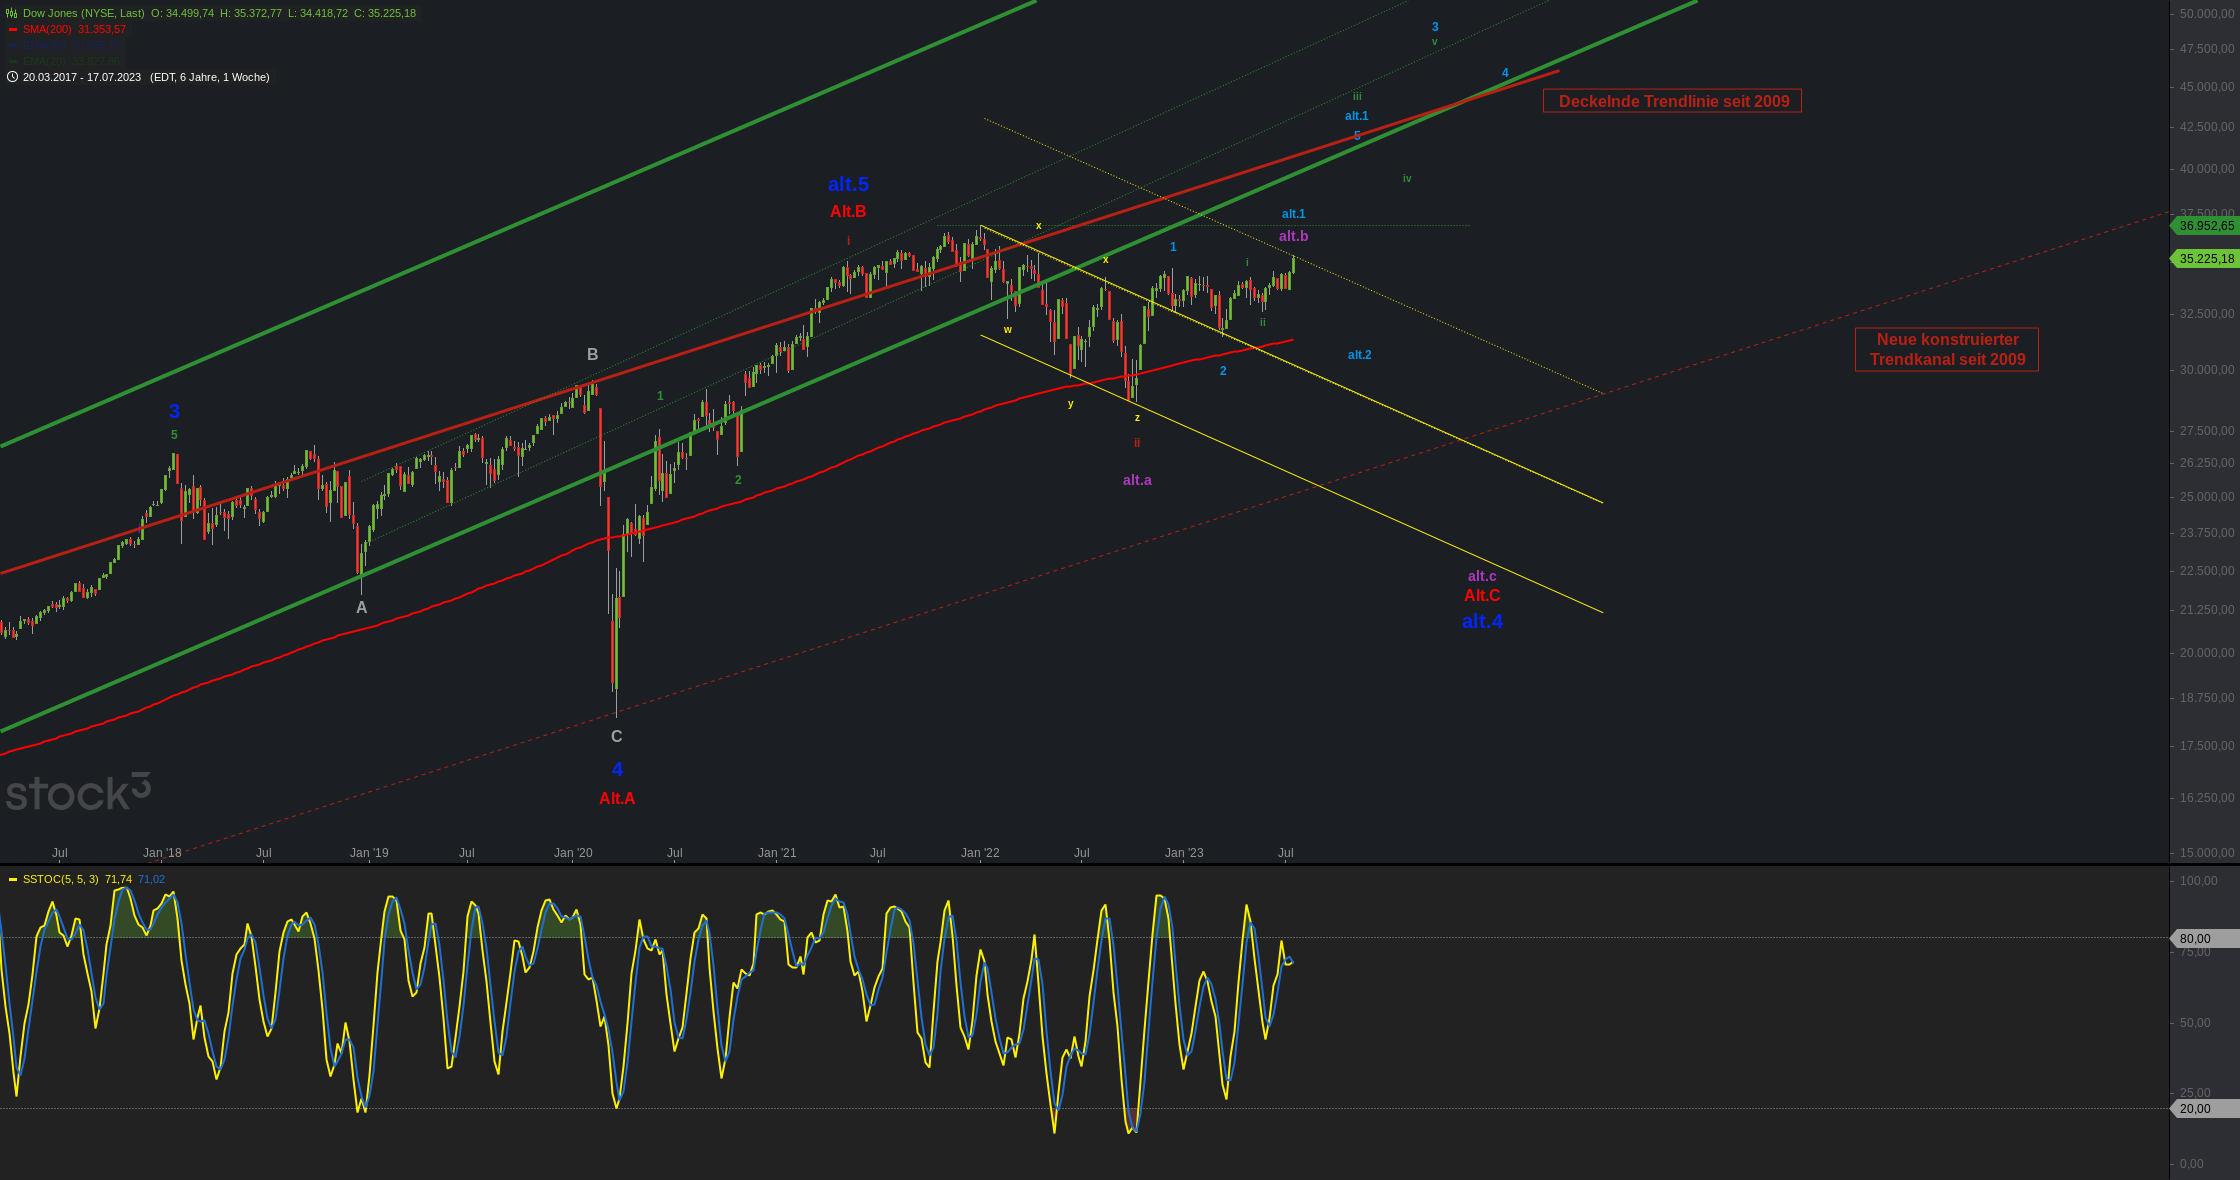Select the 'Neue konstruierter Trendkanal seit 2009' annotation box
This screenshot has width=2240, height=1180.
click(x=1947, y=350)
